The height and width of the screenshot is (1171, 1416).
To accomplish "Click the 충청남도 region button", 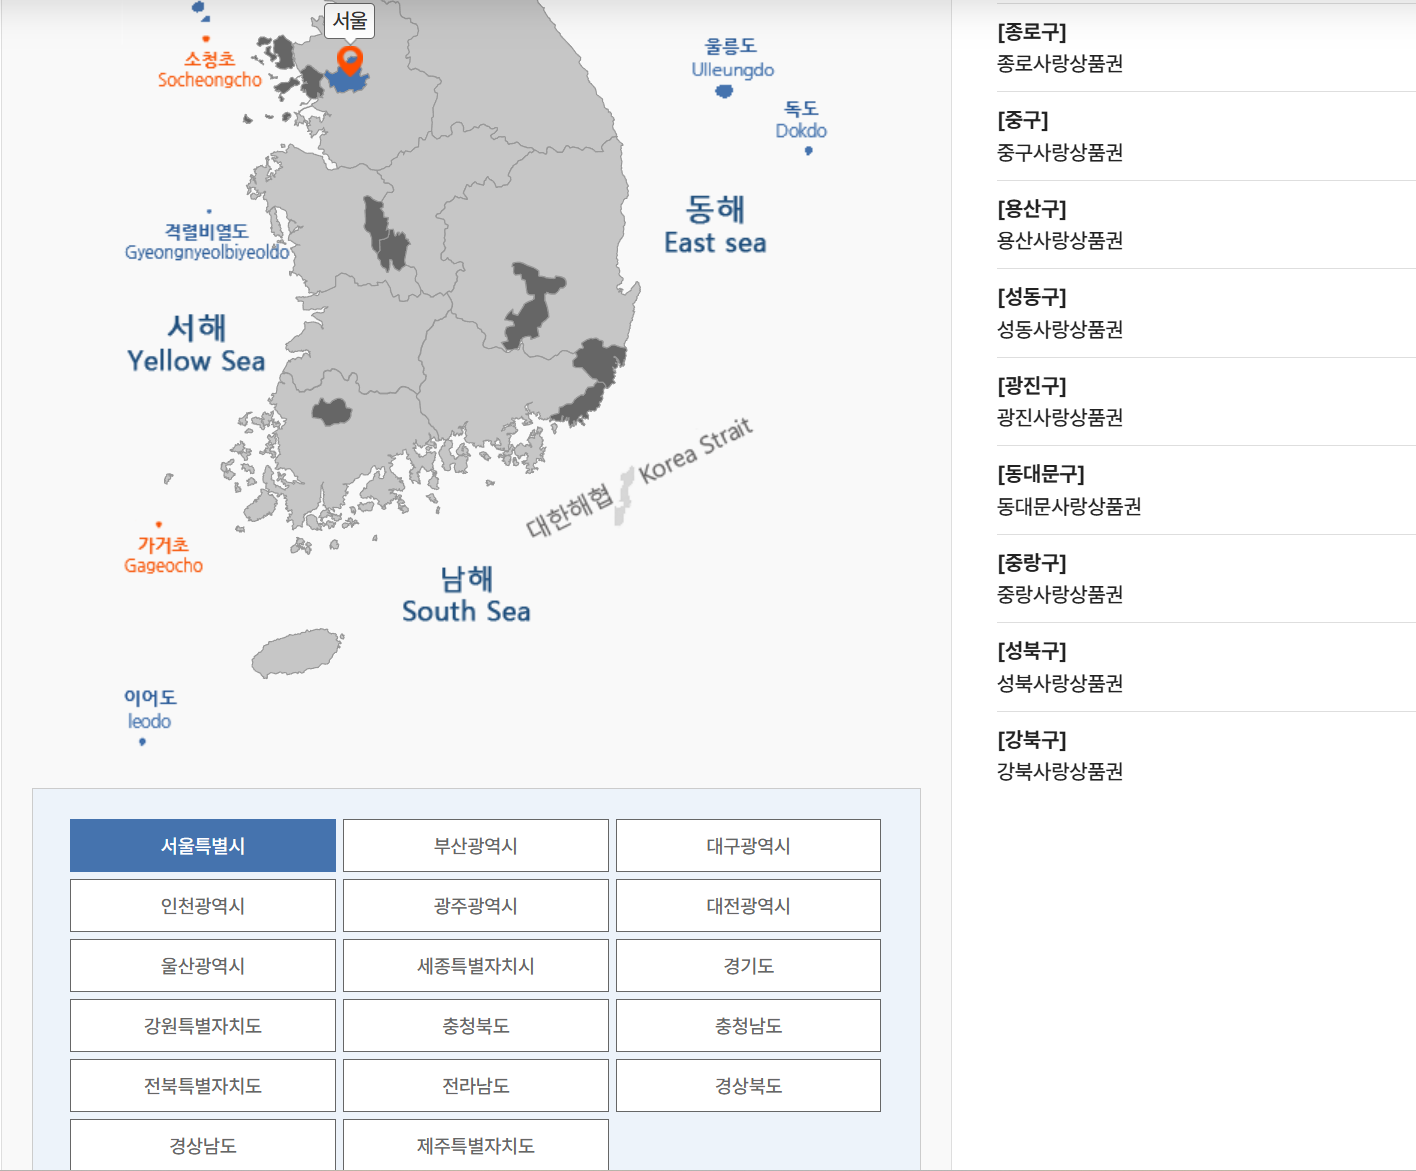I will point(747,1025).
